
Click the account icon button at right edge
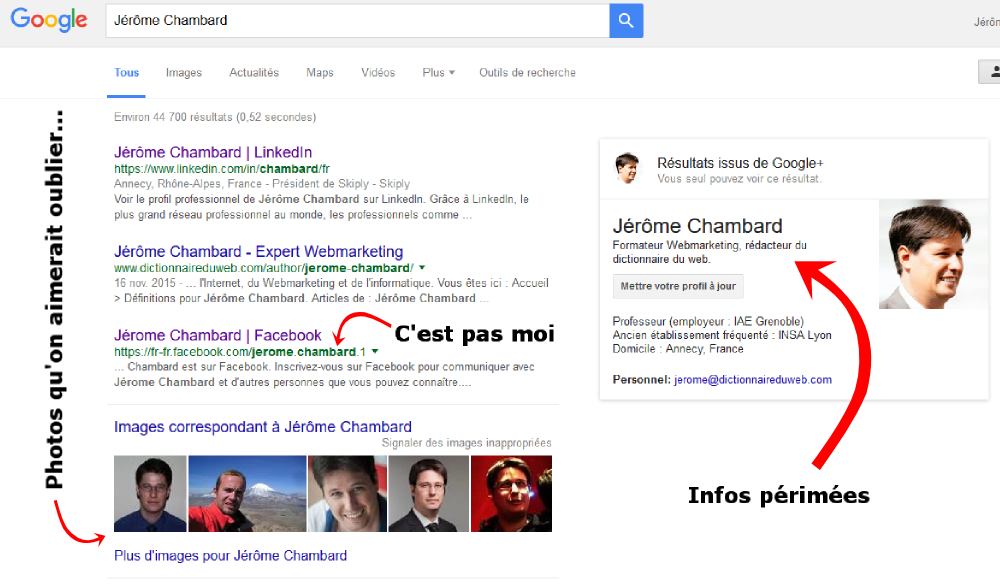point(990,72)
